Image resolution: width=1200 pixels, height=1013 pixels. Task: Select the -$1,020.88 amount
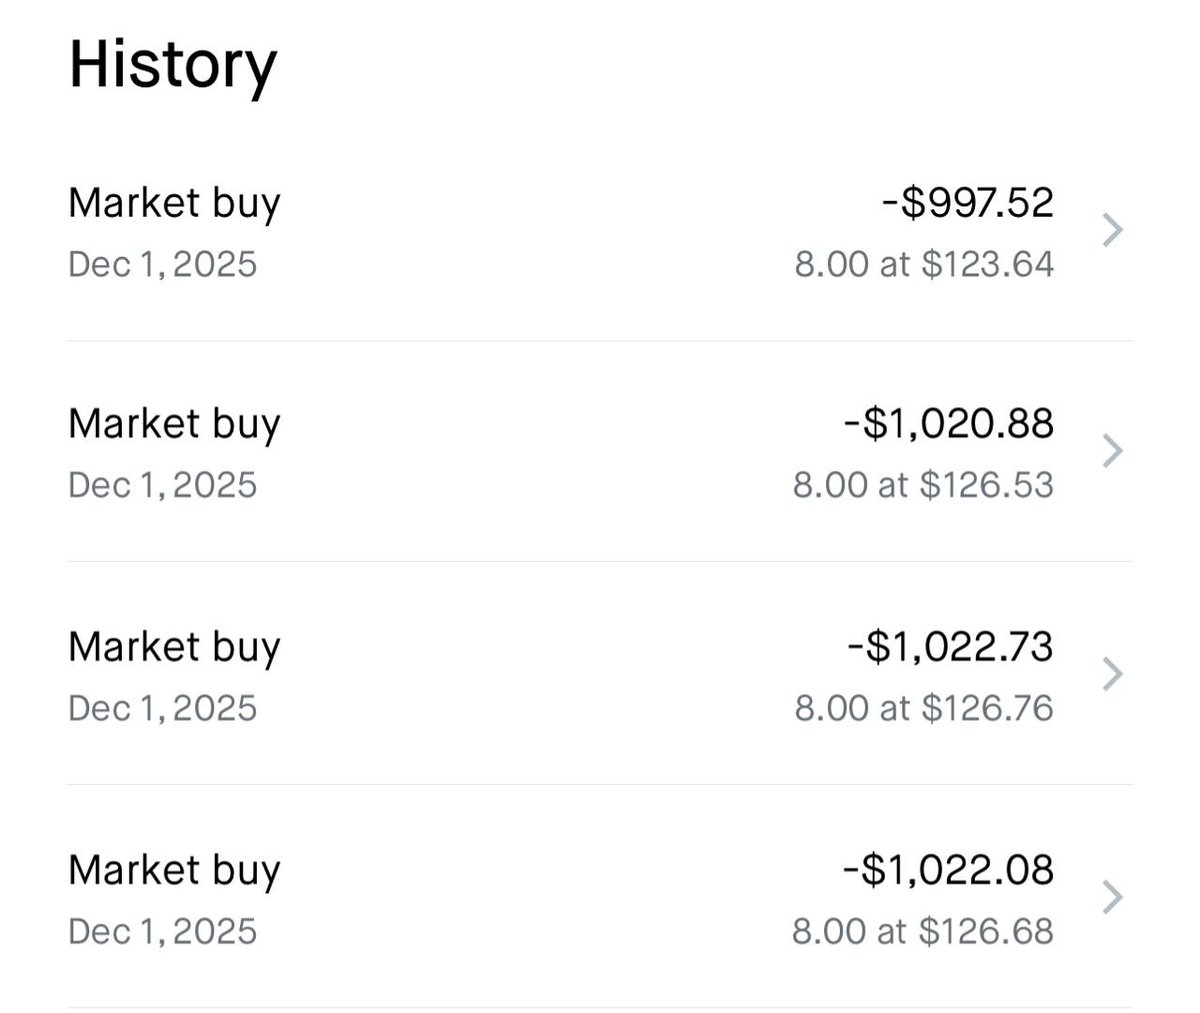[x=948, y=424]
